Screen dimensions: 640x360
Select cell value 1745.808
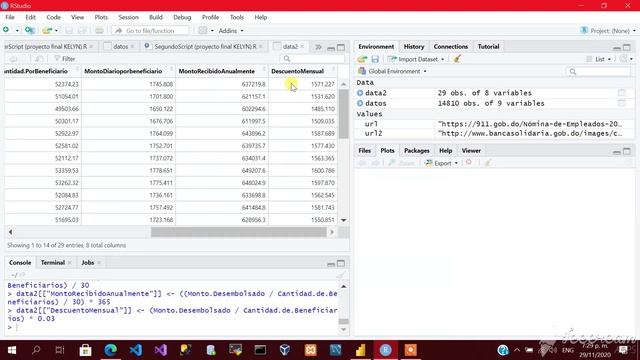click(161, 84)
